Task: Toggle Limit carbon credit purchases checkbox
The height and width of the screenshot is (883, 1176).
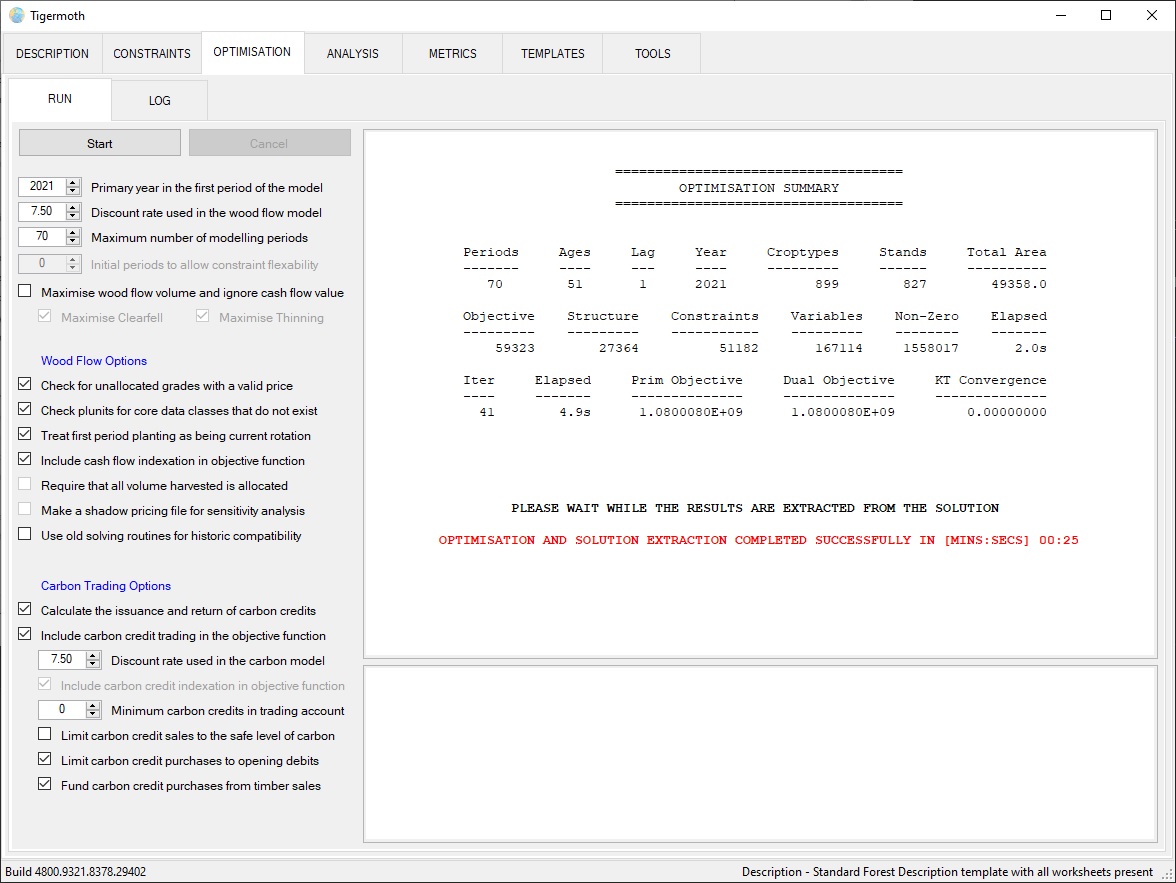Action: click(45, 759)
